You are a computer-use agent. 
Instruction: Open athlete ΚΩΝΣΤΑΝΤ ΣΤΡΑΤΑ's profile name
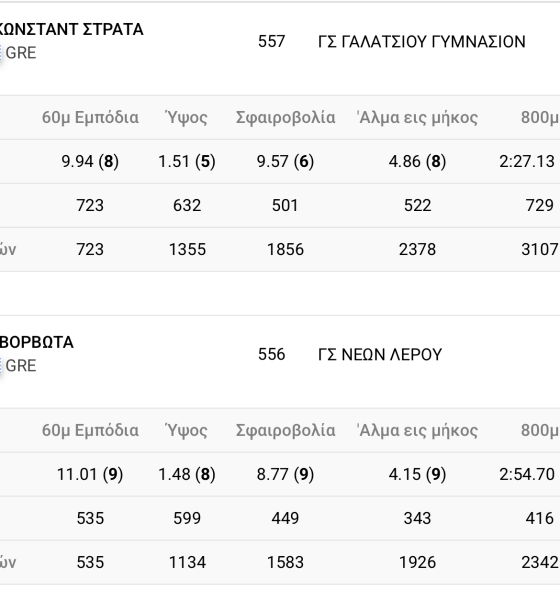coord(71,29)
